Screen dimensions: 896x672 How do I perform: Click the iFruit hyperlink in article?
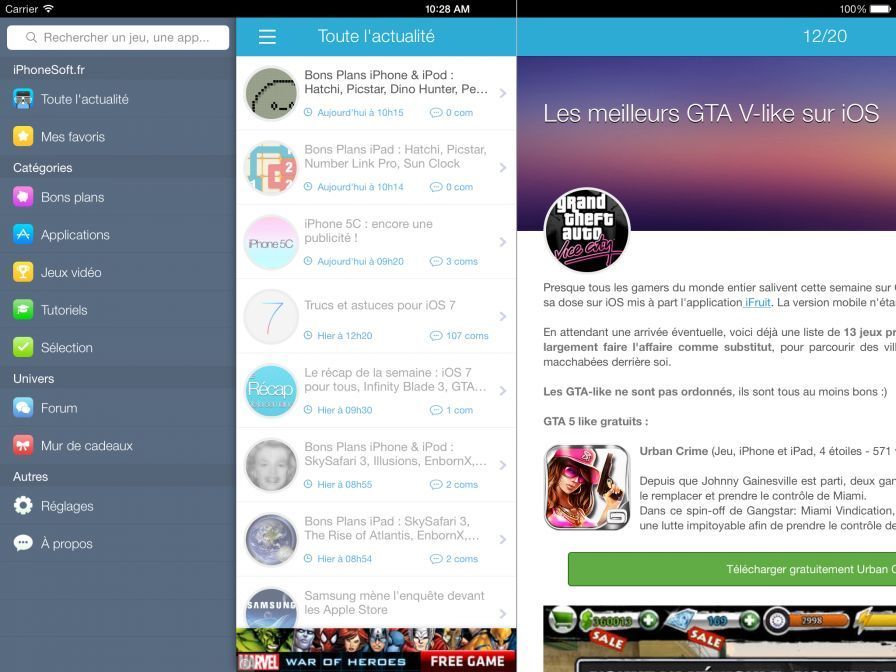click(757, 302)
